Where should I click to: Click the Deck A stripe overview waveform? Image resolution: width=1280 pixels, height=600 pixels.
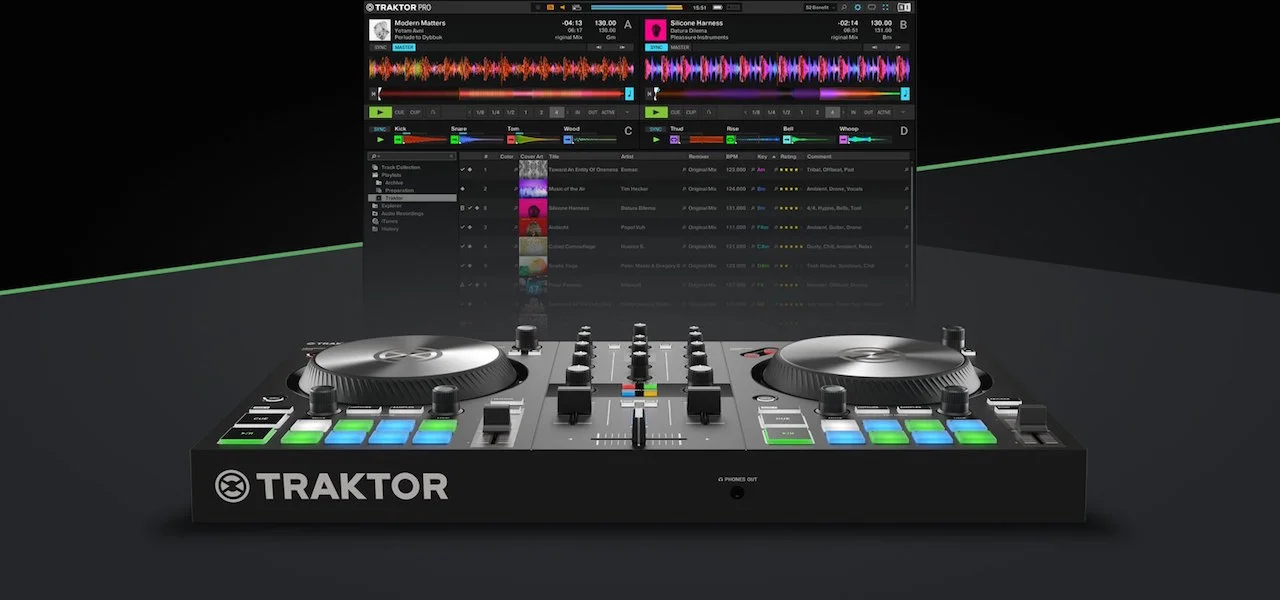(x=500, y=93)
